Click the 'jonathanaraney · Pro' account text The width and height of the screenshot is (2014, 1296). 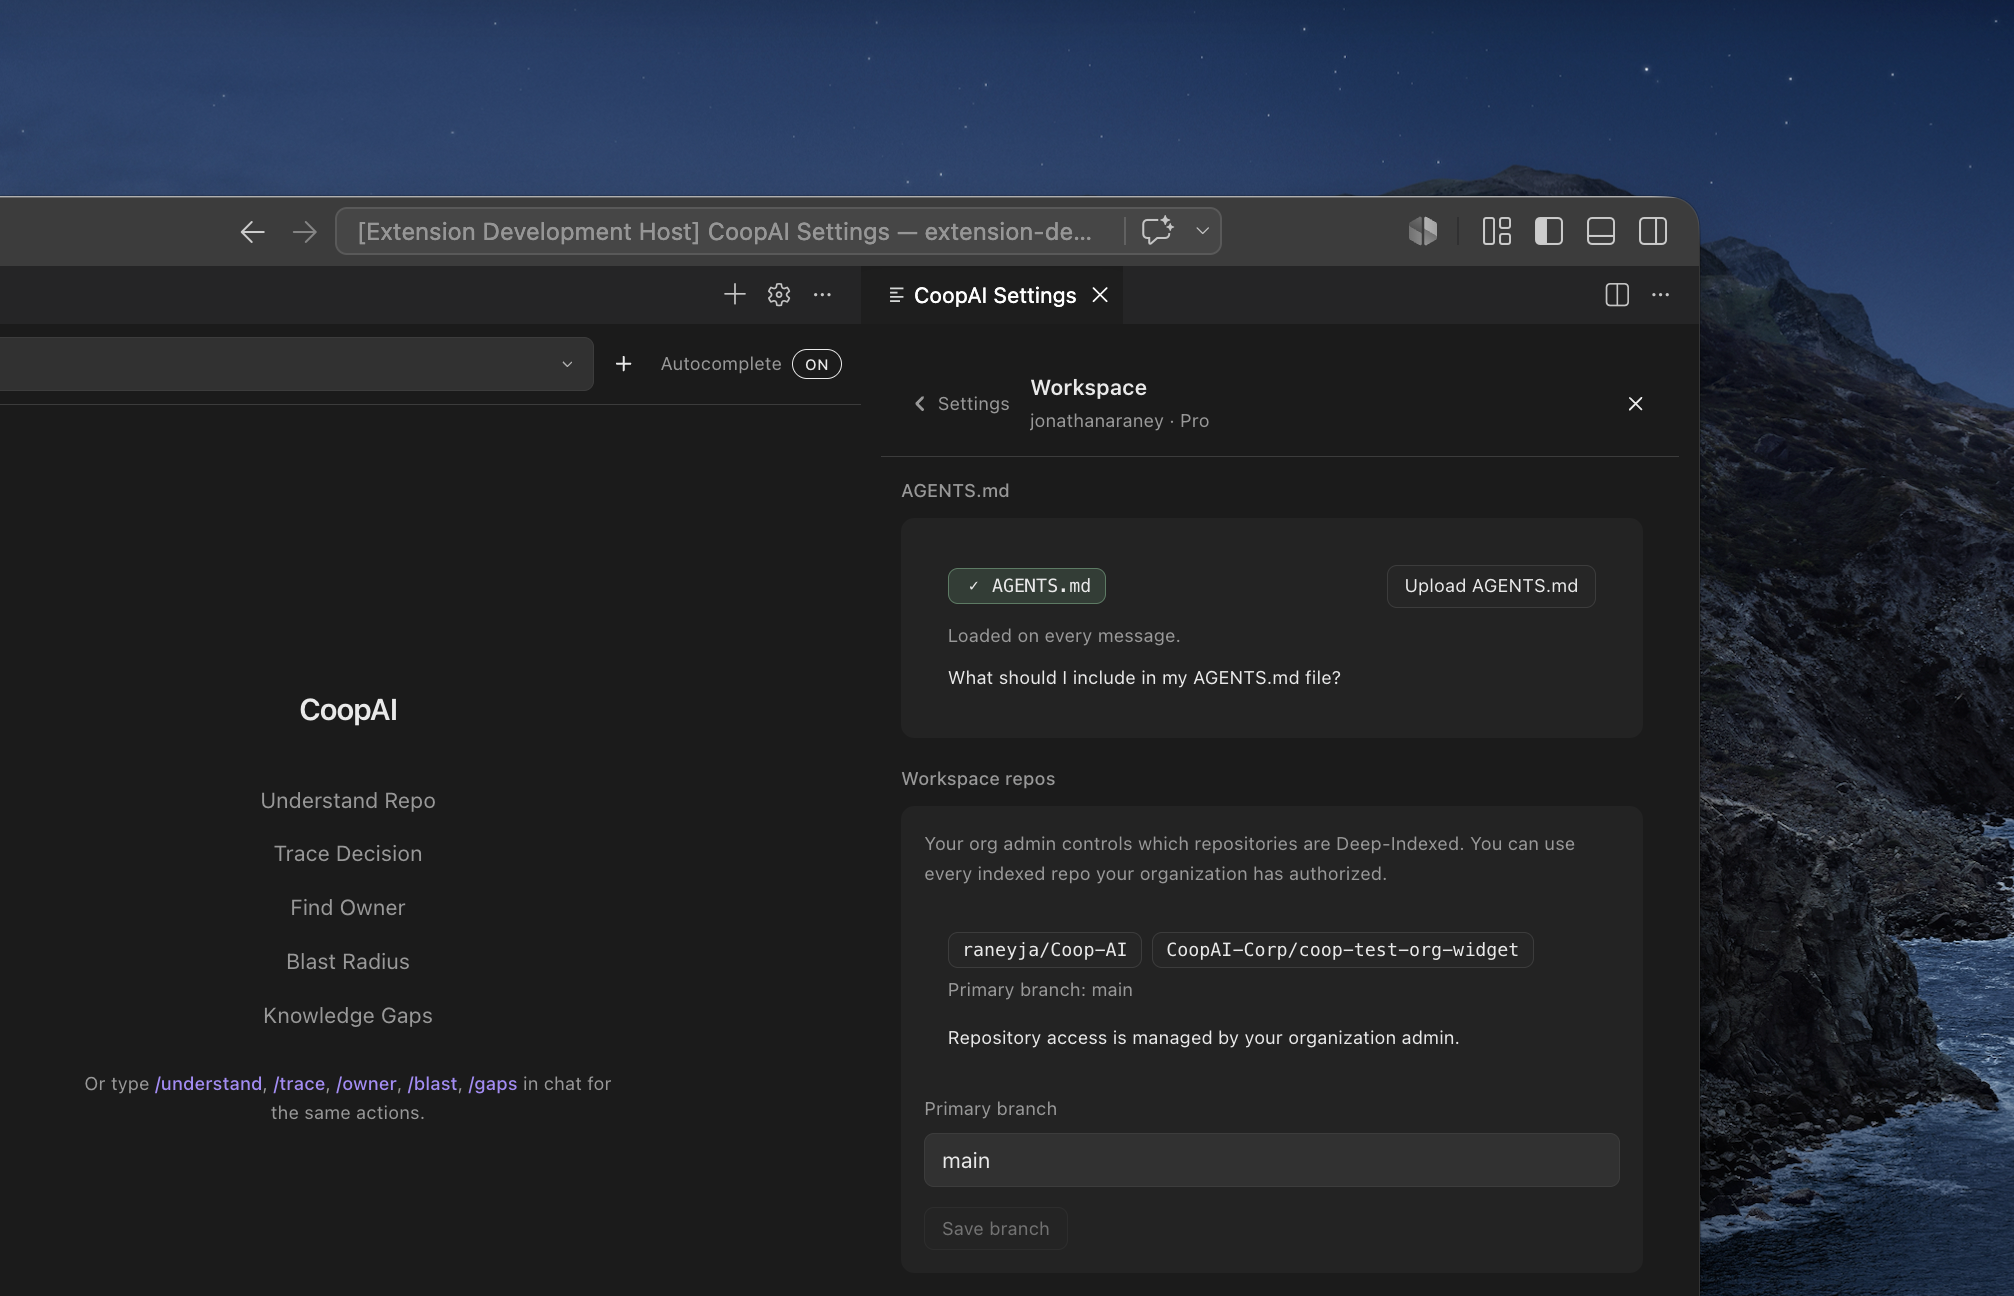(x=1119, y=420)
